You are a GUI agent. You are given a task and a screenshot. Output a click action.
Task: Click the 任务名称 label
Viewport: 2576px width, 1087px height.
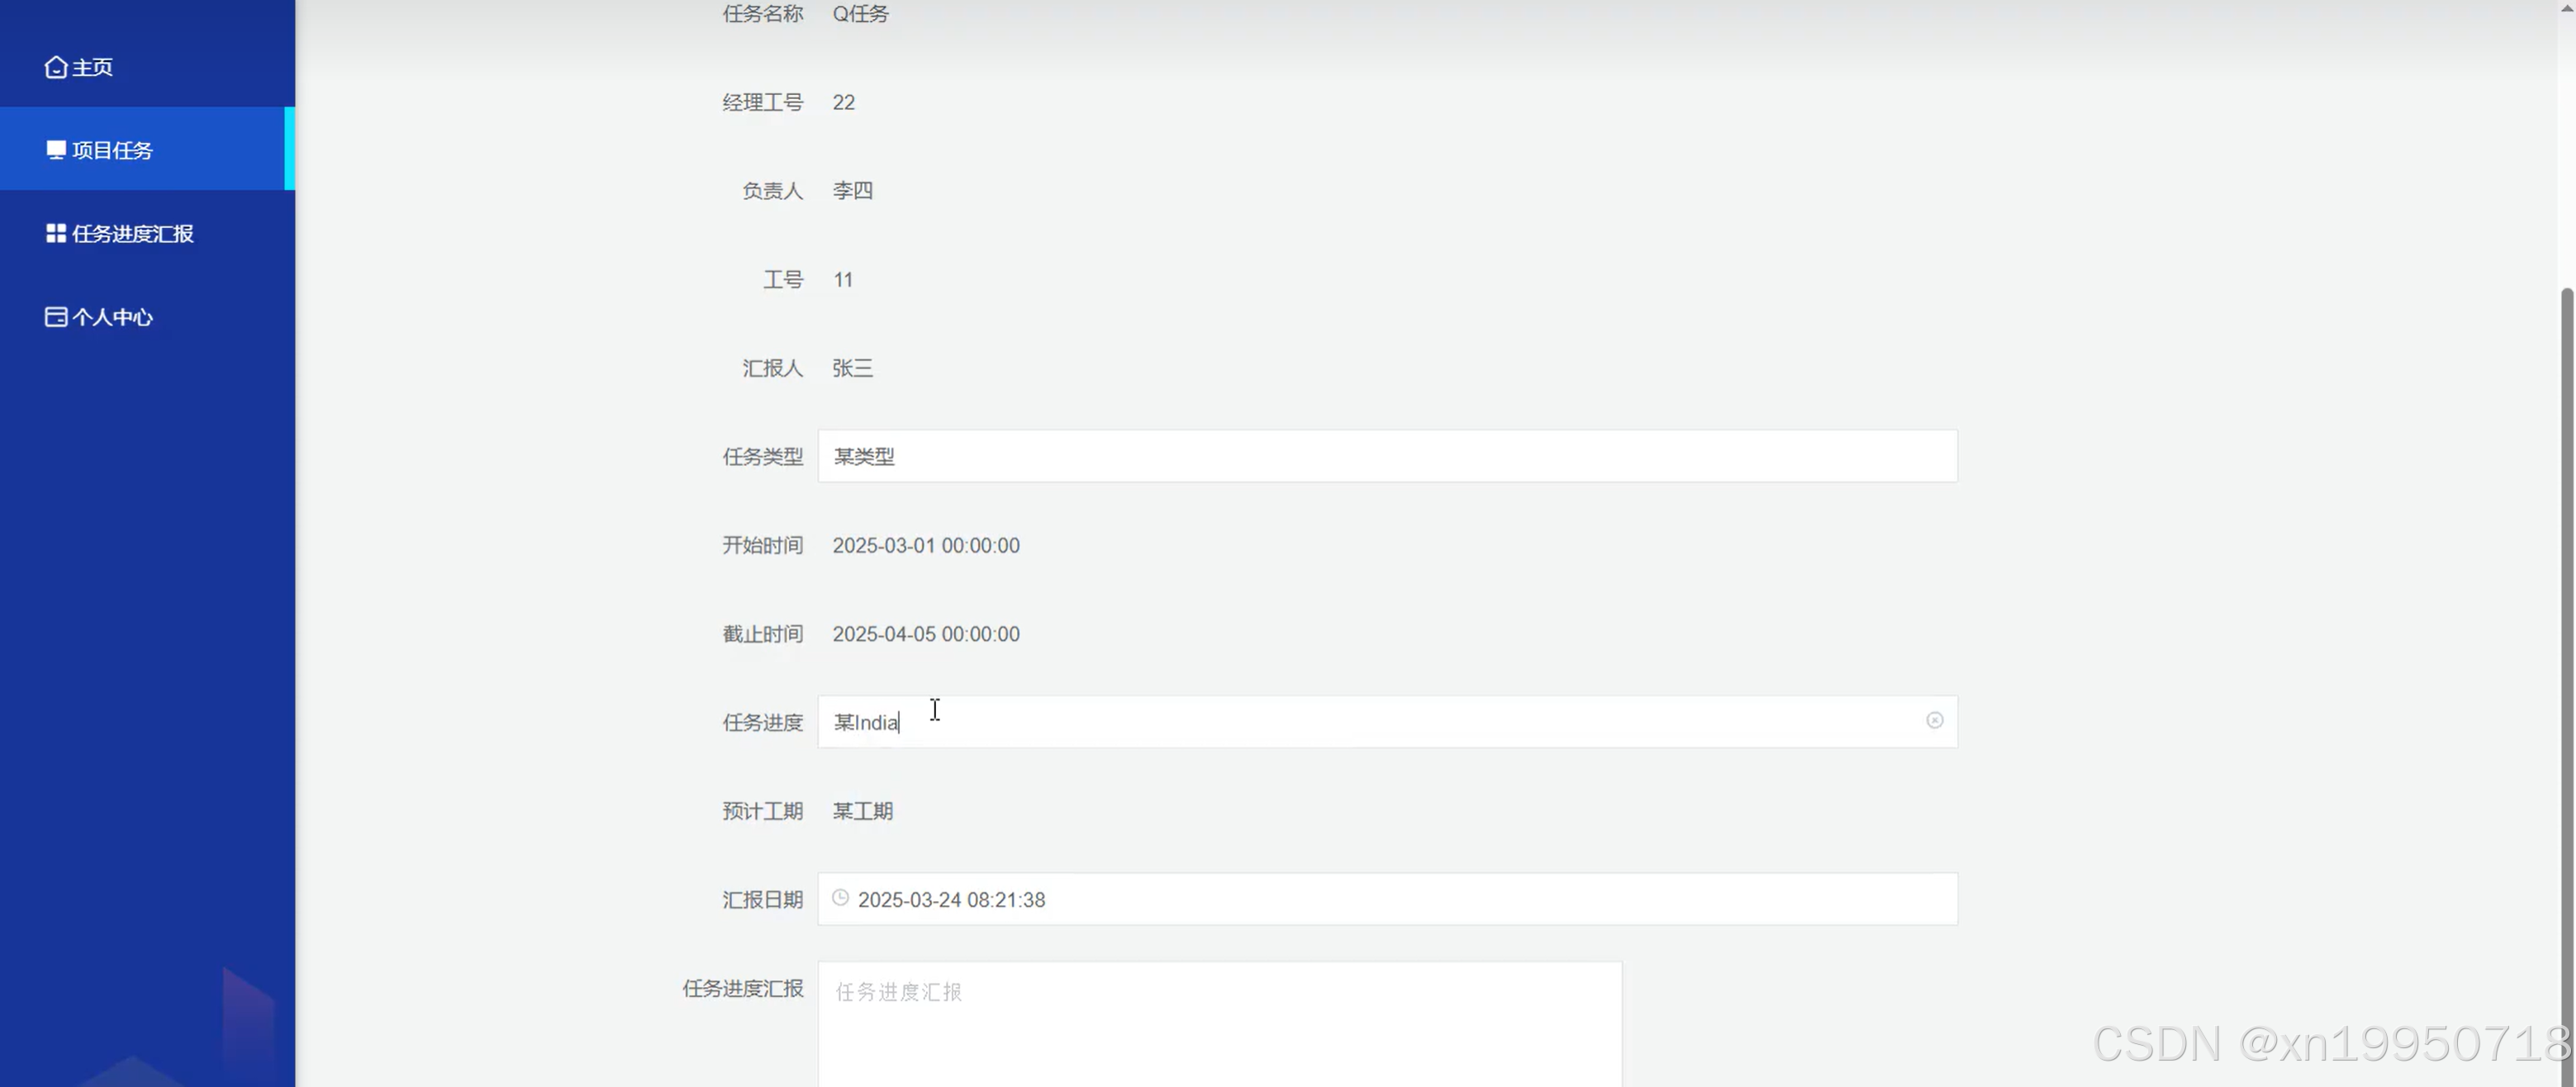(x=762, y=14)
